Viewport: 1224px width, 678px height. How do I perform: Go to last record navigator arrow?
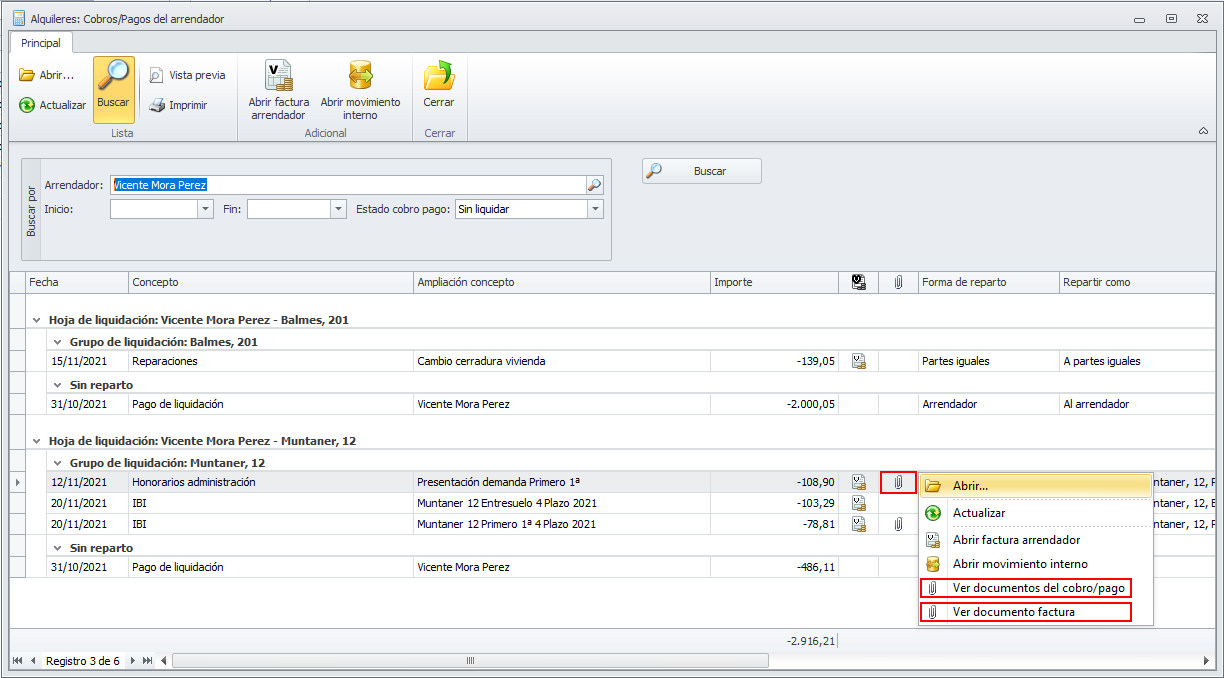(148, 661)
